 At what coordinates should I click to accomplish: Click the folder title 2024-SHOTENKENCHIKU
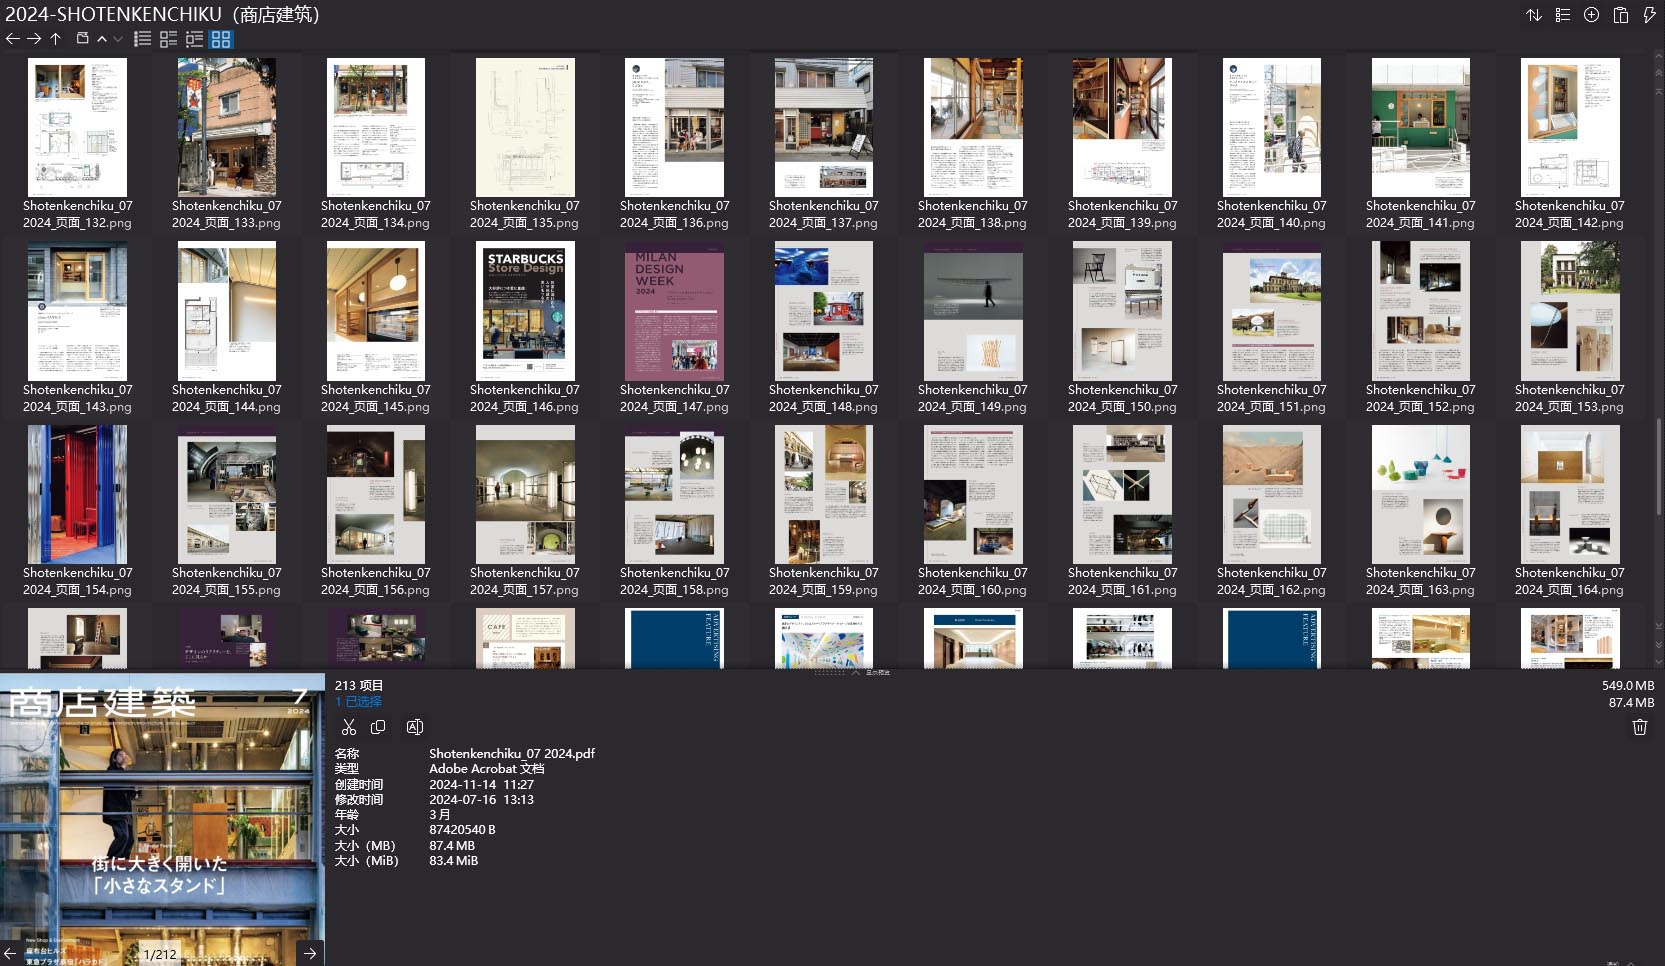(162, 14)
